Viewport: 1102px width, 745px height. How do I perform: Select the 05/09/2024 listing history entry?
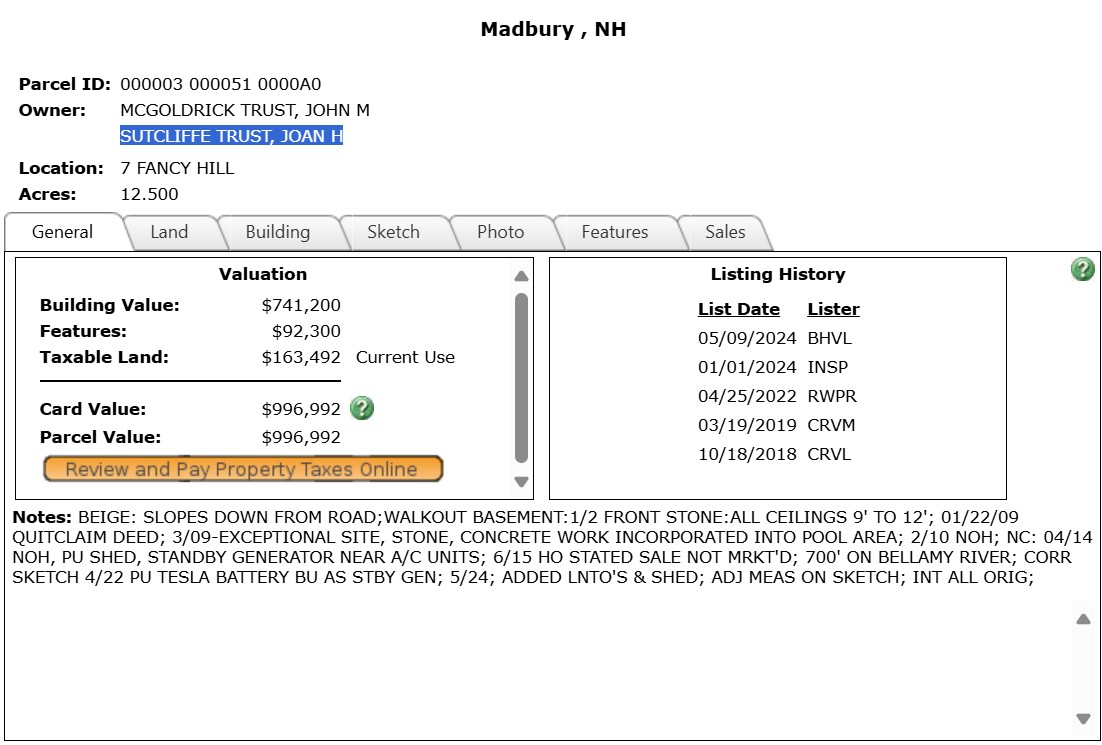pos(746,338)
